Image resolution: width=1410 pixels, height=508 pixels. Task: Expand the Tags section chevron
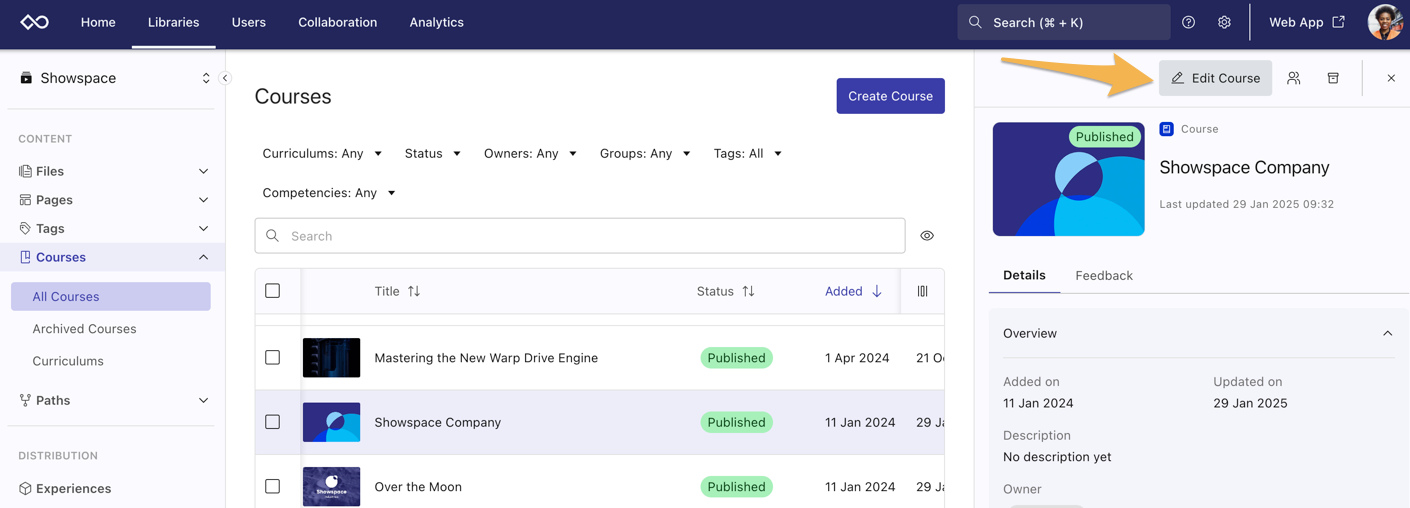203,229
